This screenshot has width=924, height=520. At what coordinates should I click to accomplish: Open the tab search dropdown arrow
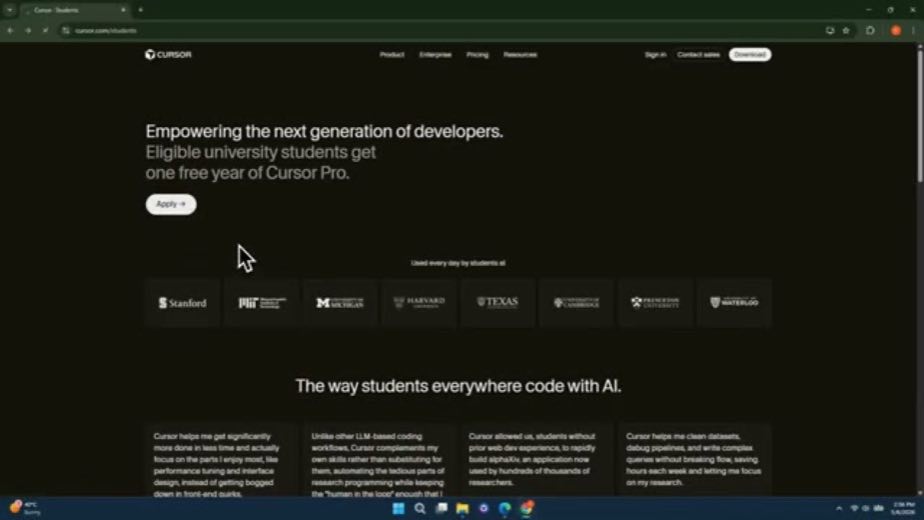coord(10,10)
